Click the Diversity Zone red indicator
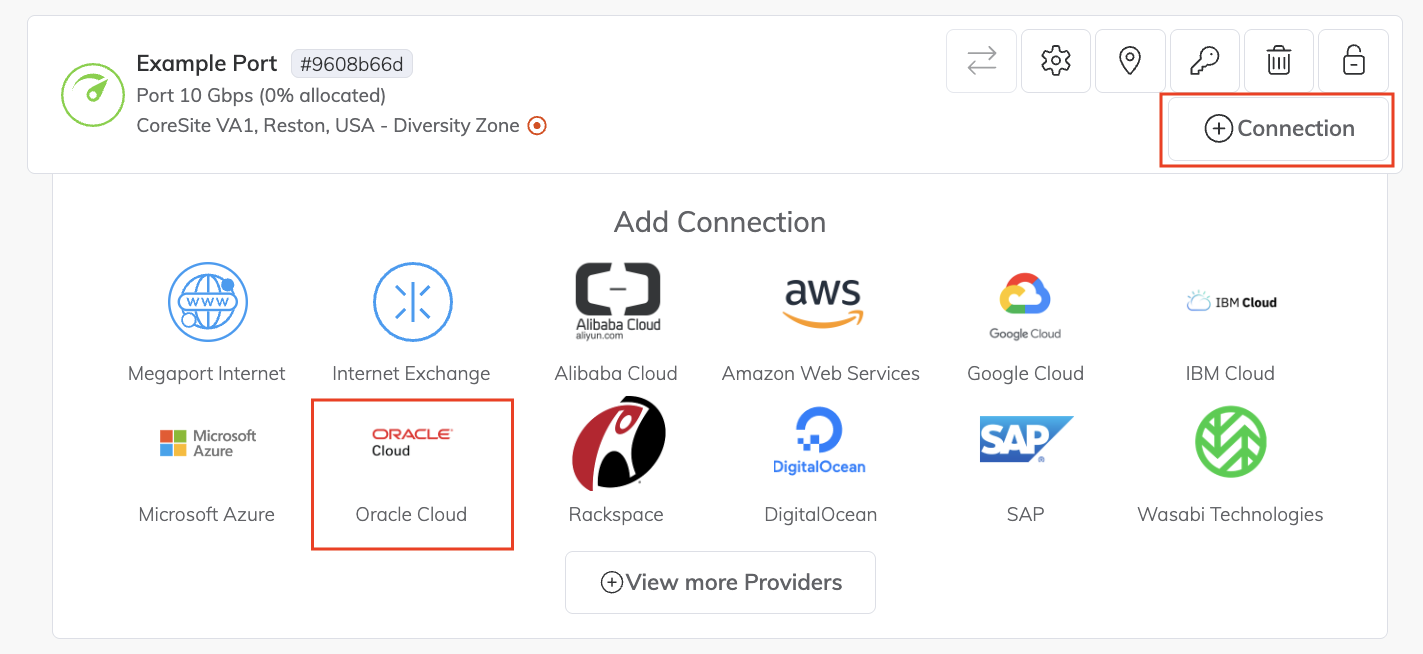The width and height of the screenshot is (1423, 654). click(x=537, y=125)
